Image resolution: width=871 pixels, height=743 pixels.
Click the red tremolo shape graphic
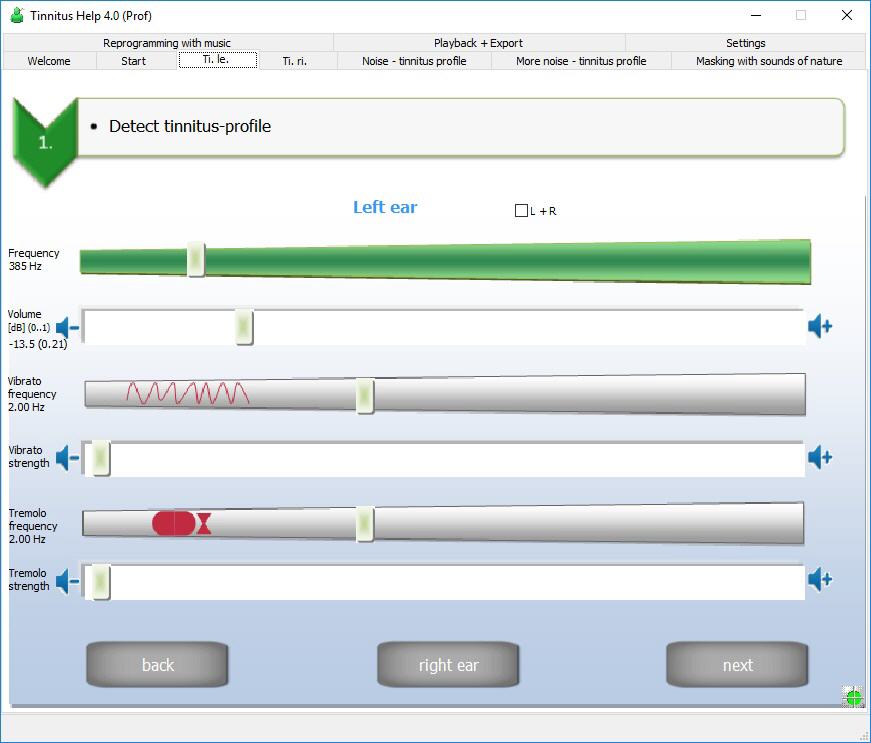click(182, 523)
